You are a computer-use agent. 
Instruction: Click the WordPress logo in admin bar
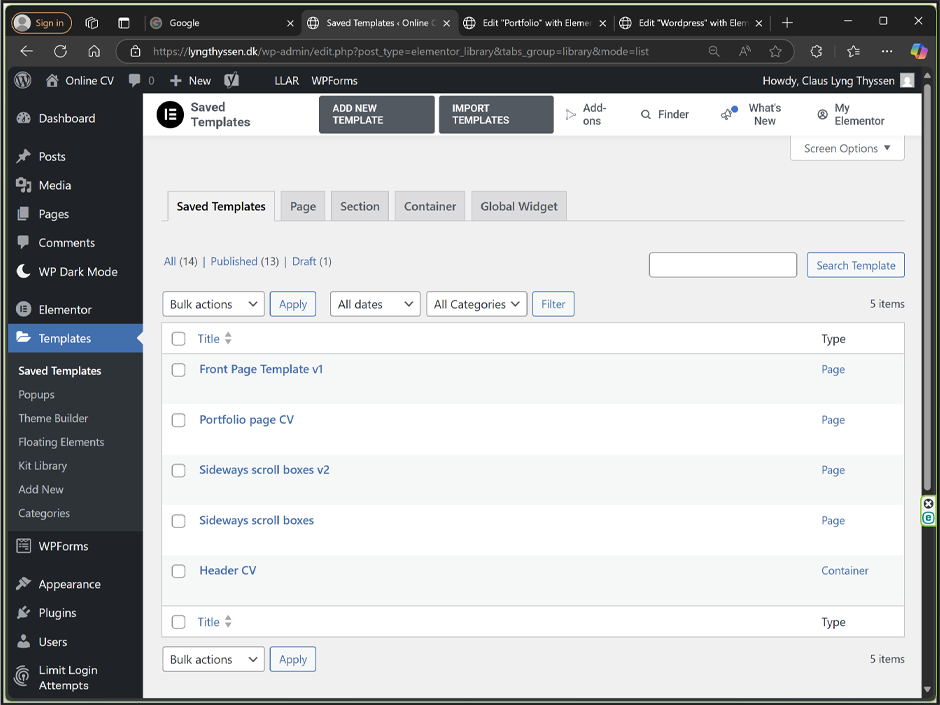point(23,81)
